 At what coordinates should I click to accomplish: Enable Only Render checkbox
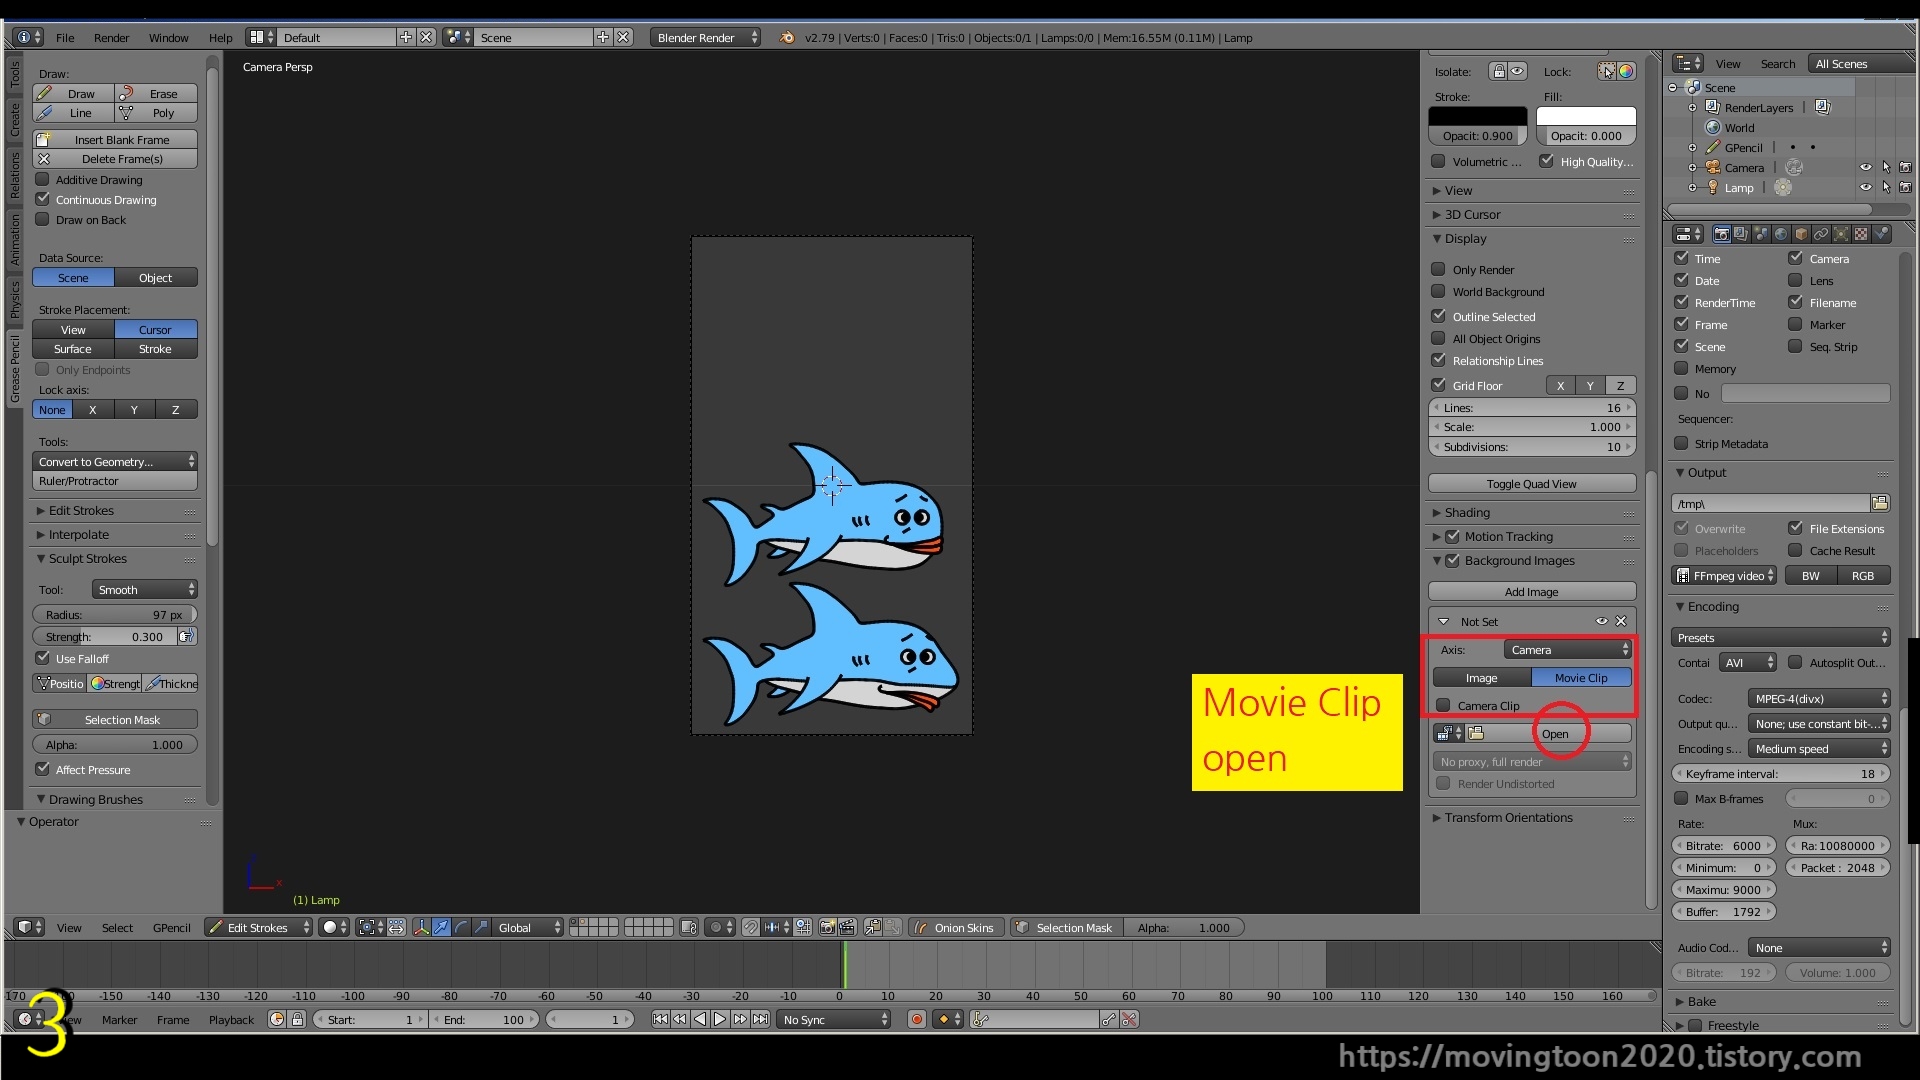[1438, 269]
